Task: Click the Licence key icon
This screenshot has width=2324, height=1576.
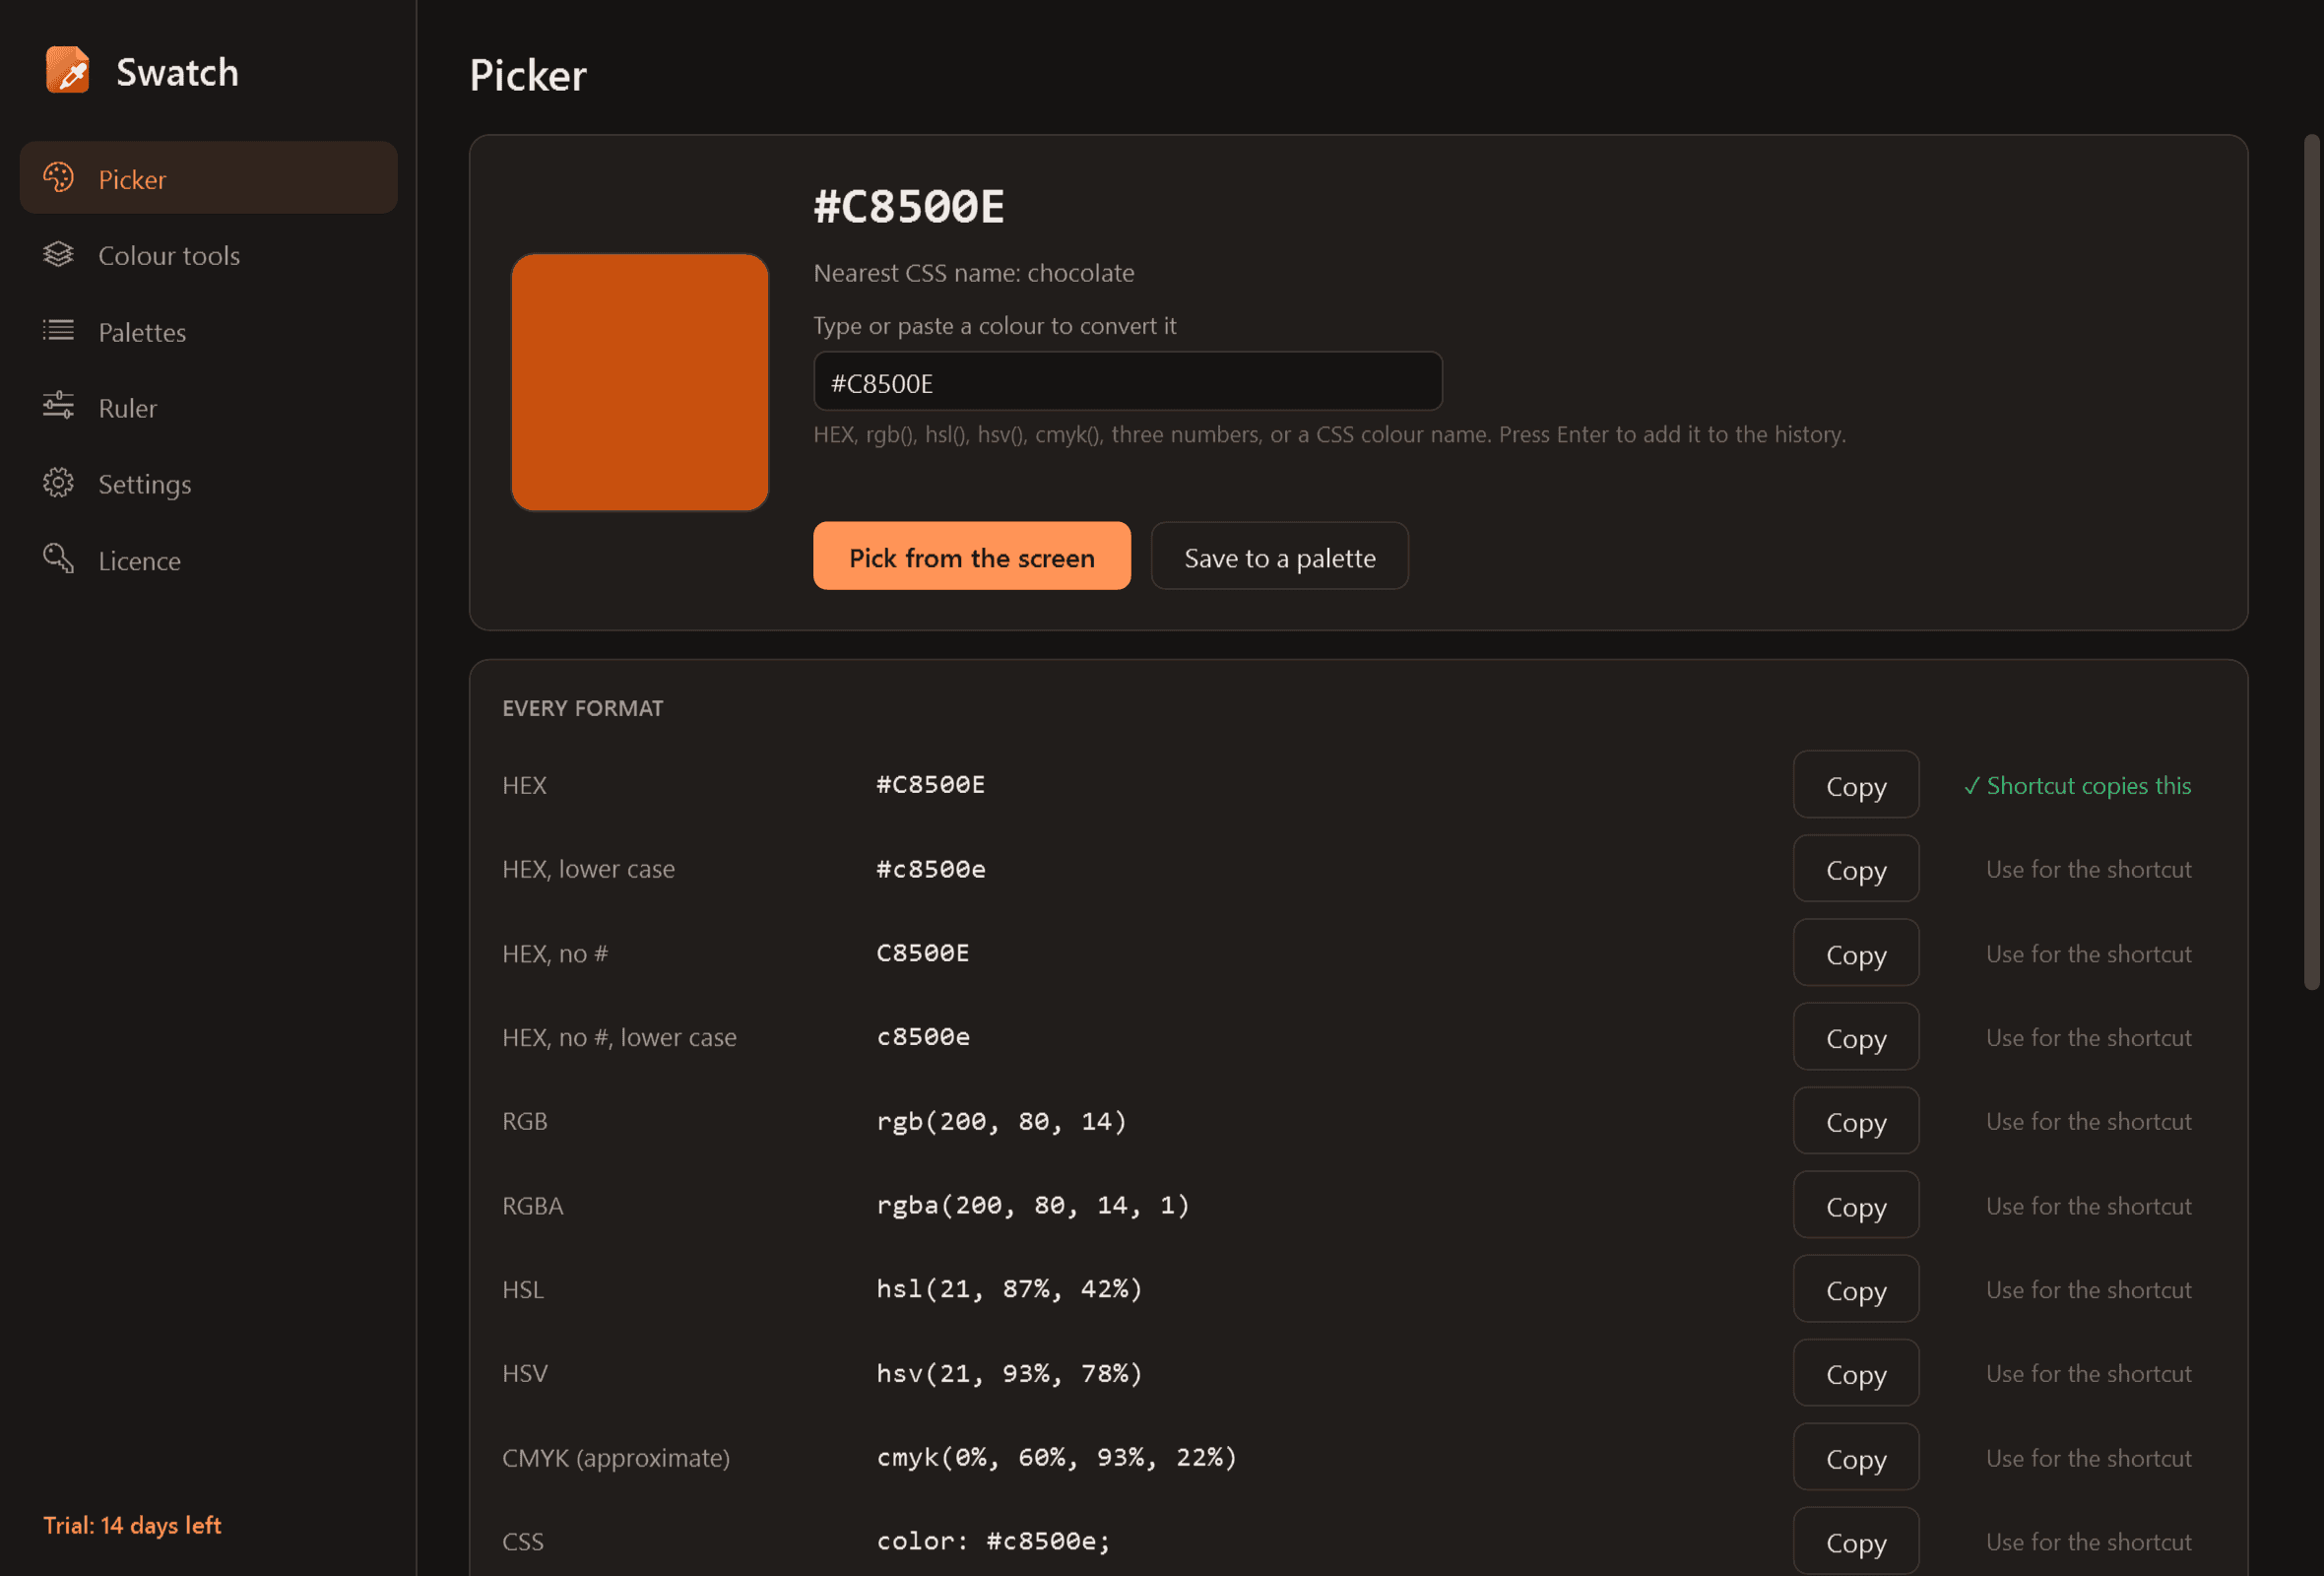Action: click(x=59, y=559)
